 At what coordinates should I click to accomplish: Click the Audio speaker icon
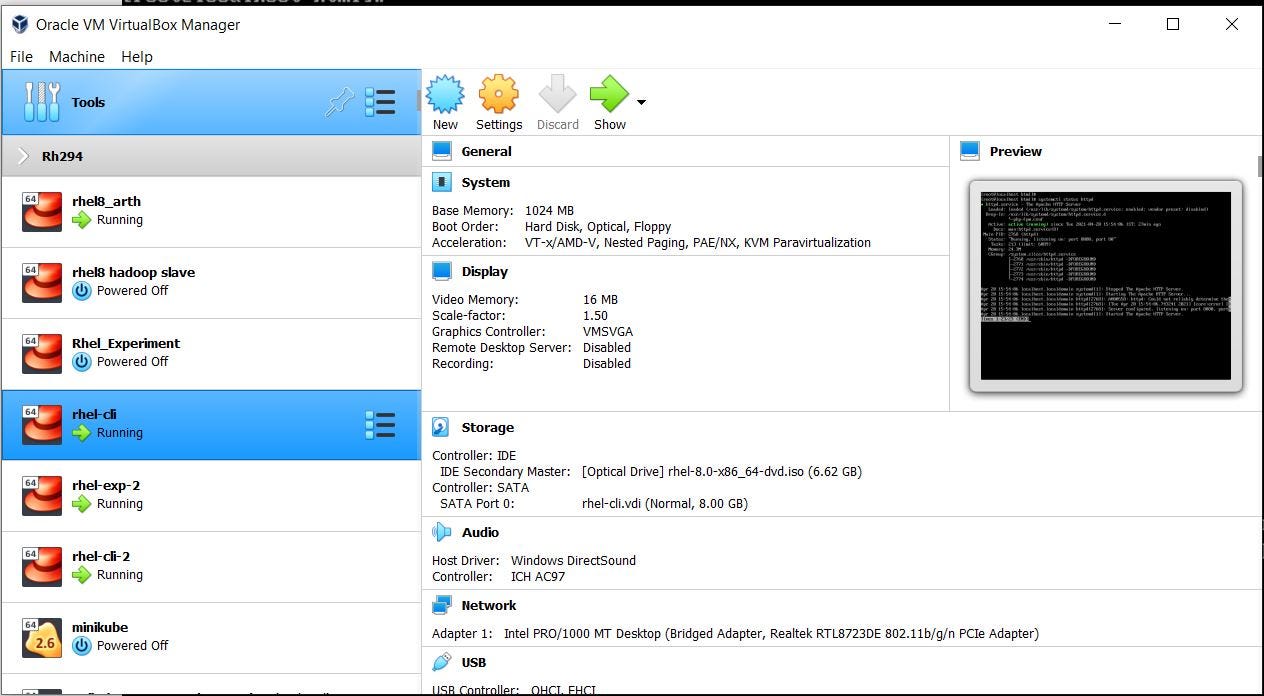tap(441, 532)
